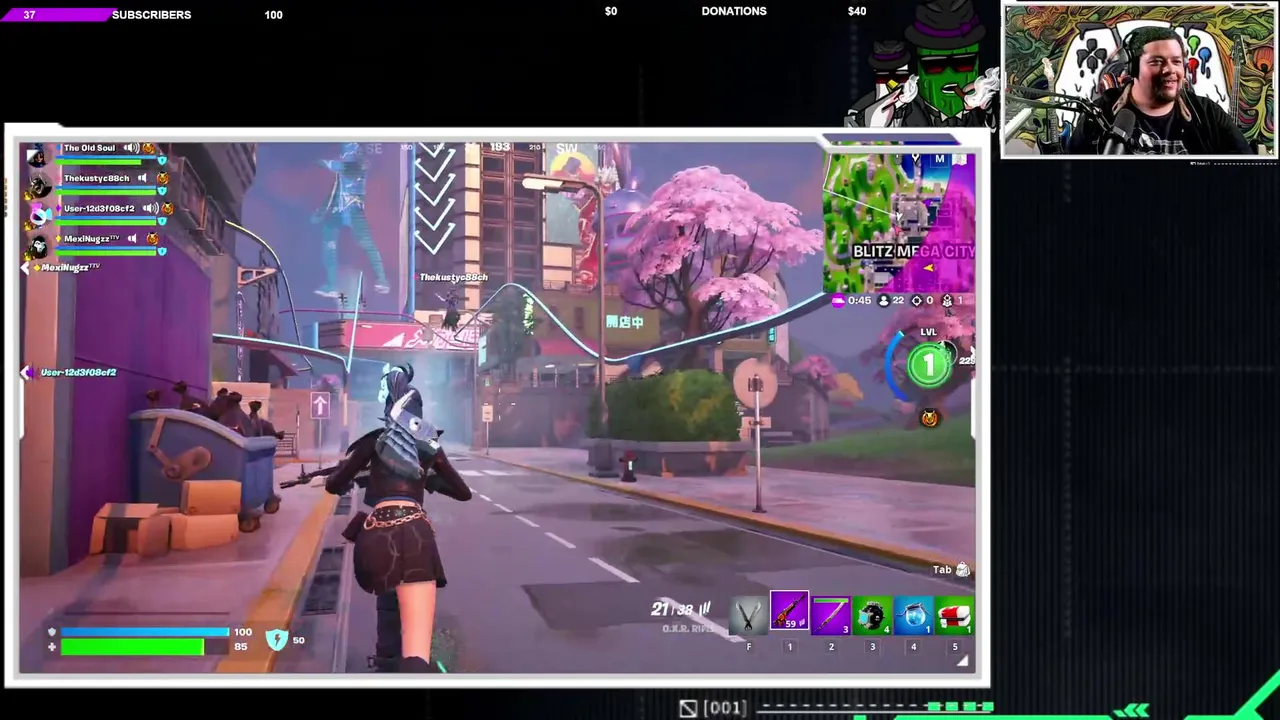Viewport: 1280px width, 720px height.
Task: Click the M map key icon on the minimap
Action: point(939,159)
